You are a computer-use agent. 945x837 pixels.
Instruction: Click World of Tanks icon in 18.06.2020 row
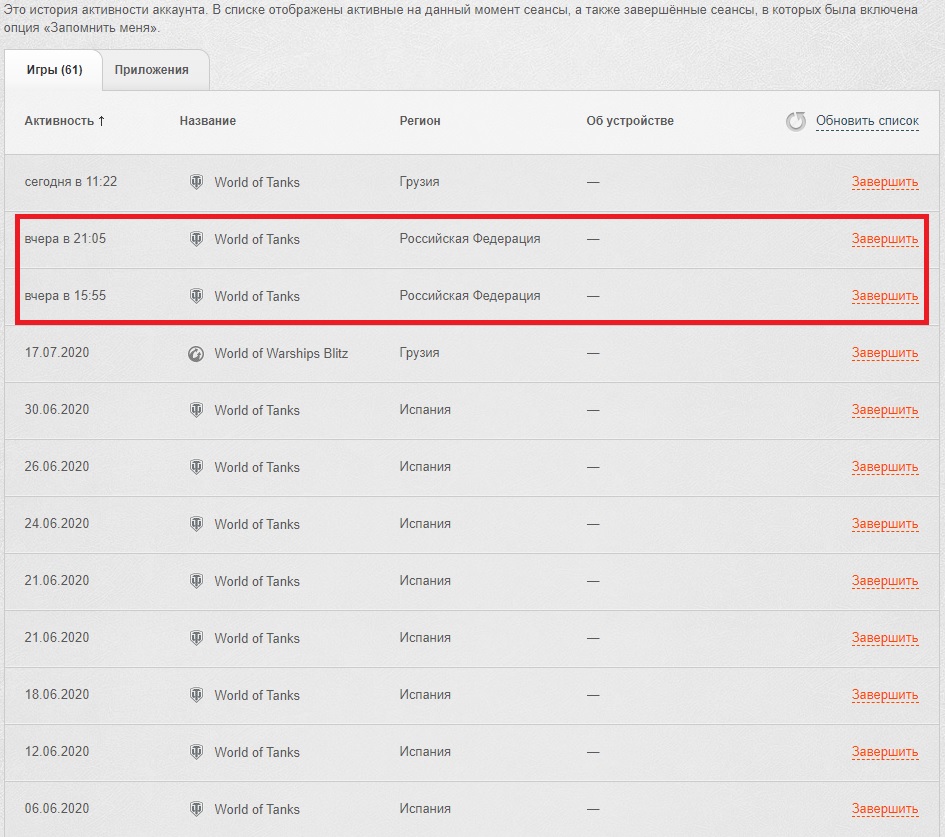196,695
